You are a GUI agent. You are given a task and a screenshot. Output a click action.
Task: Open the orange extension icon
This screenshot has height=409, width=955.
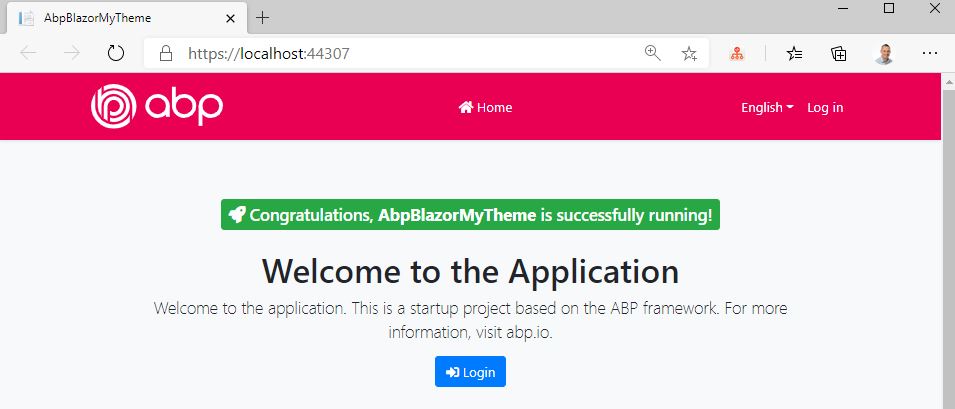(738, 54)
